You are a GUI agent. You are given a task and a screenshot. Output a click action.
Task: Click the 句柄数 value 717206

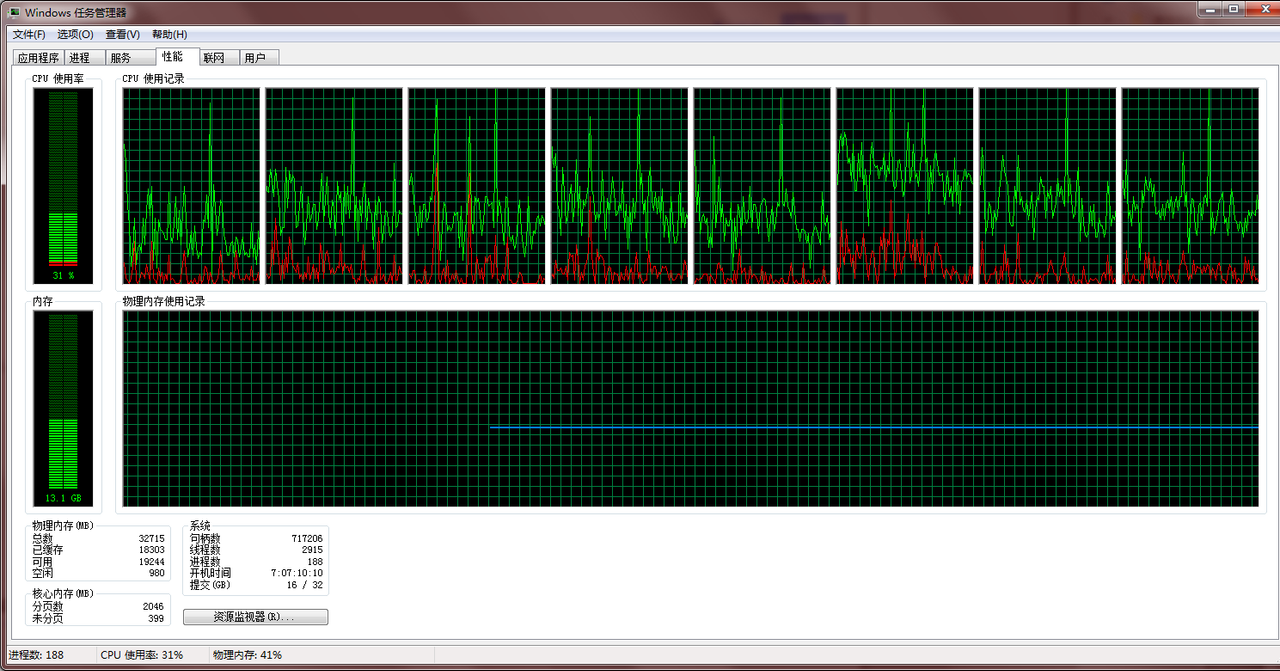tap(307, 538)
